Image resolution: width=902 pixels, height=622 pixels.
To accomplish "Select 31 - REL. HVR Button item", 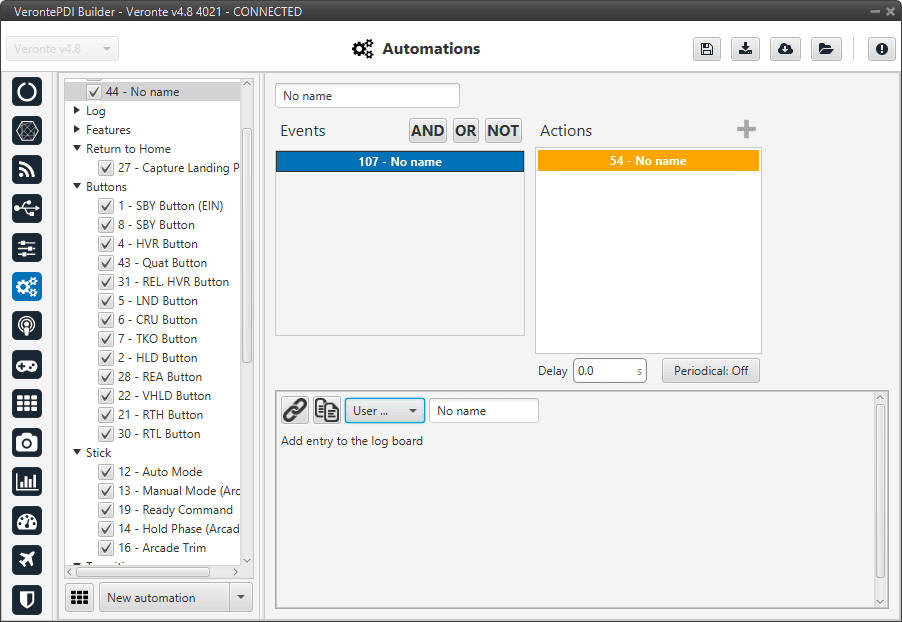I will coord(173,282).
